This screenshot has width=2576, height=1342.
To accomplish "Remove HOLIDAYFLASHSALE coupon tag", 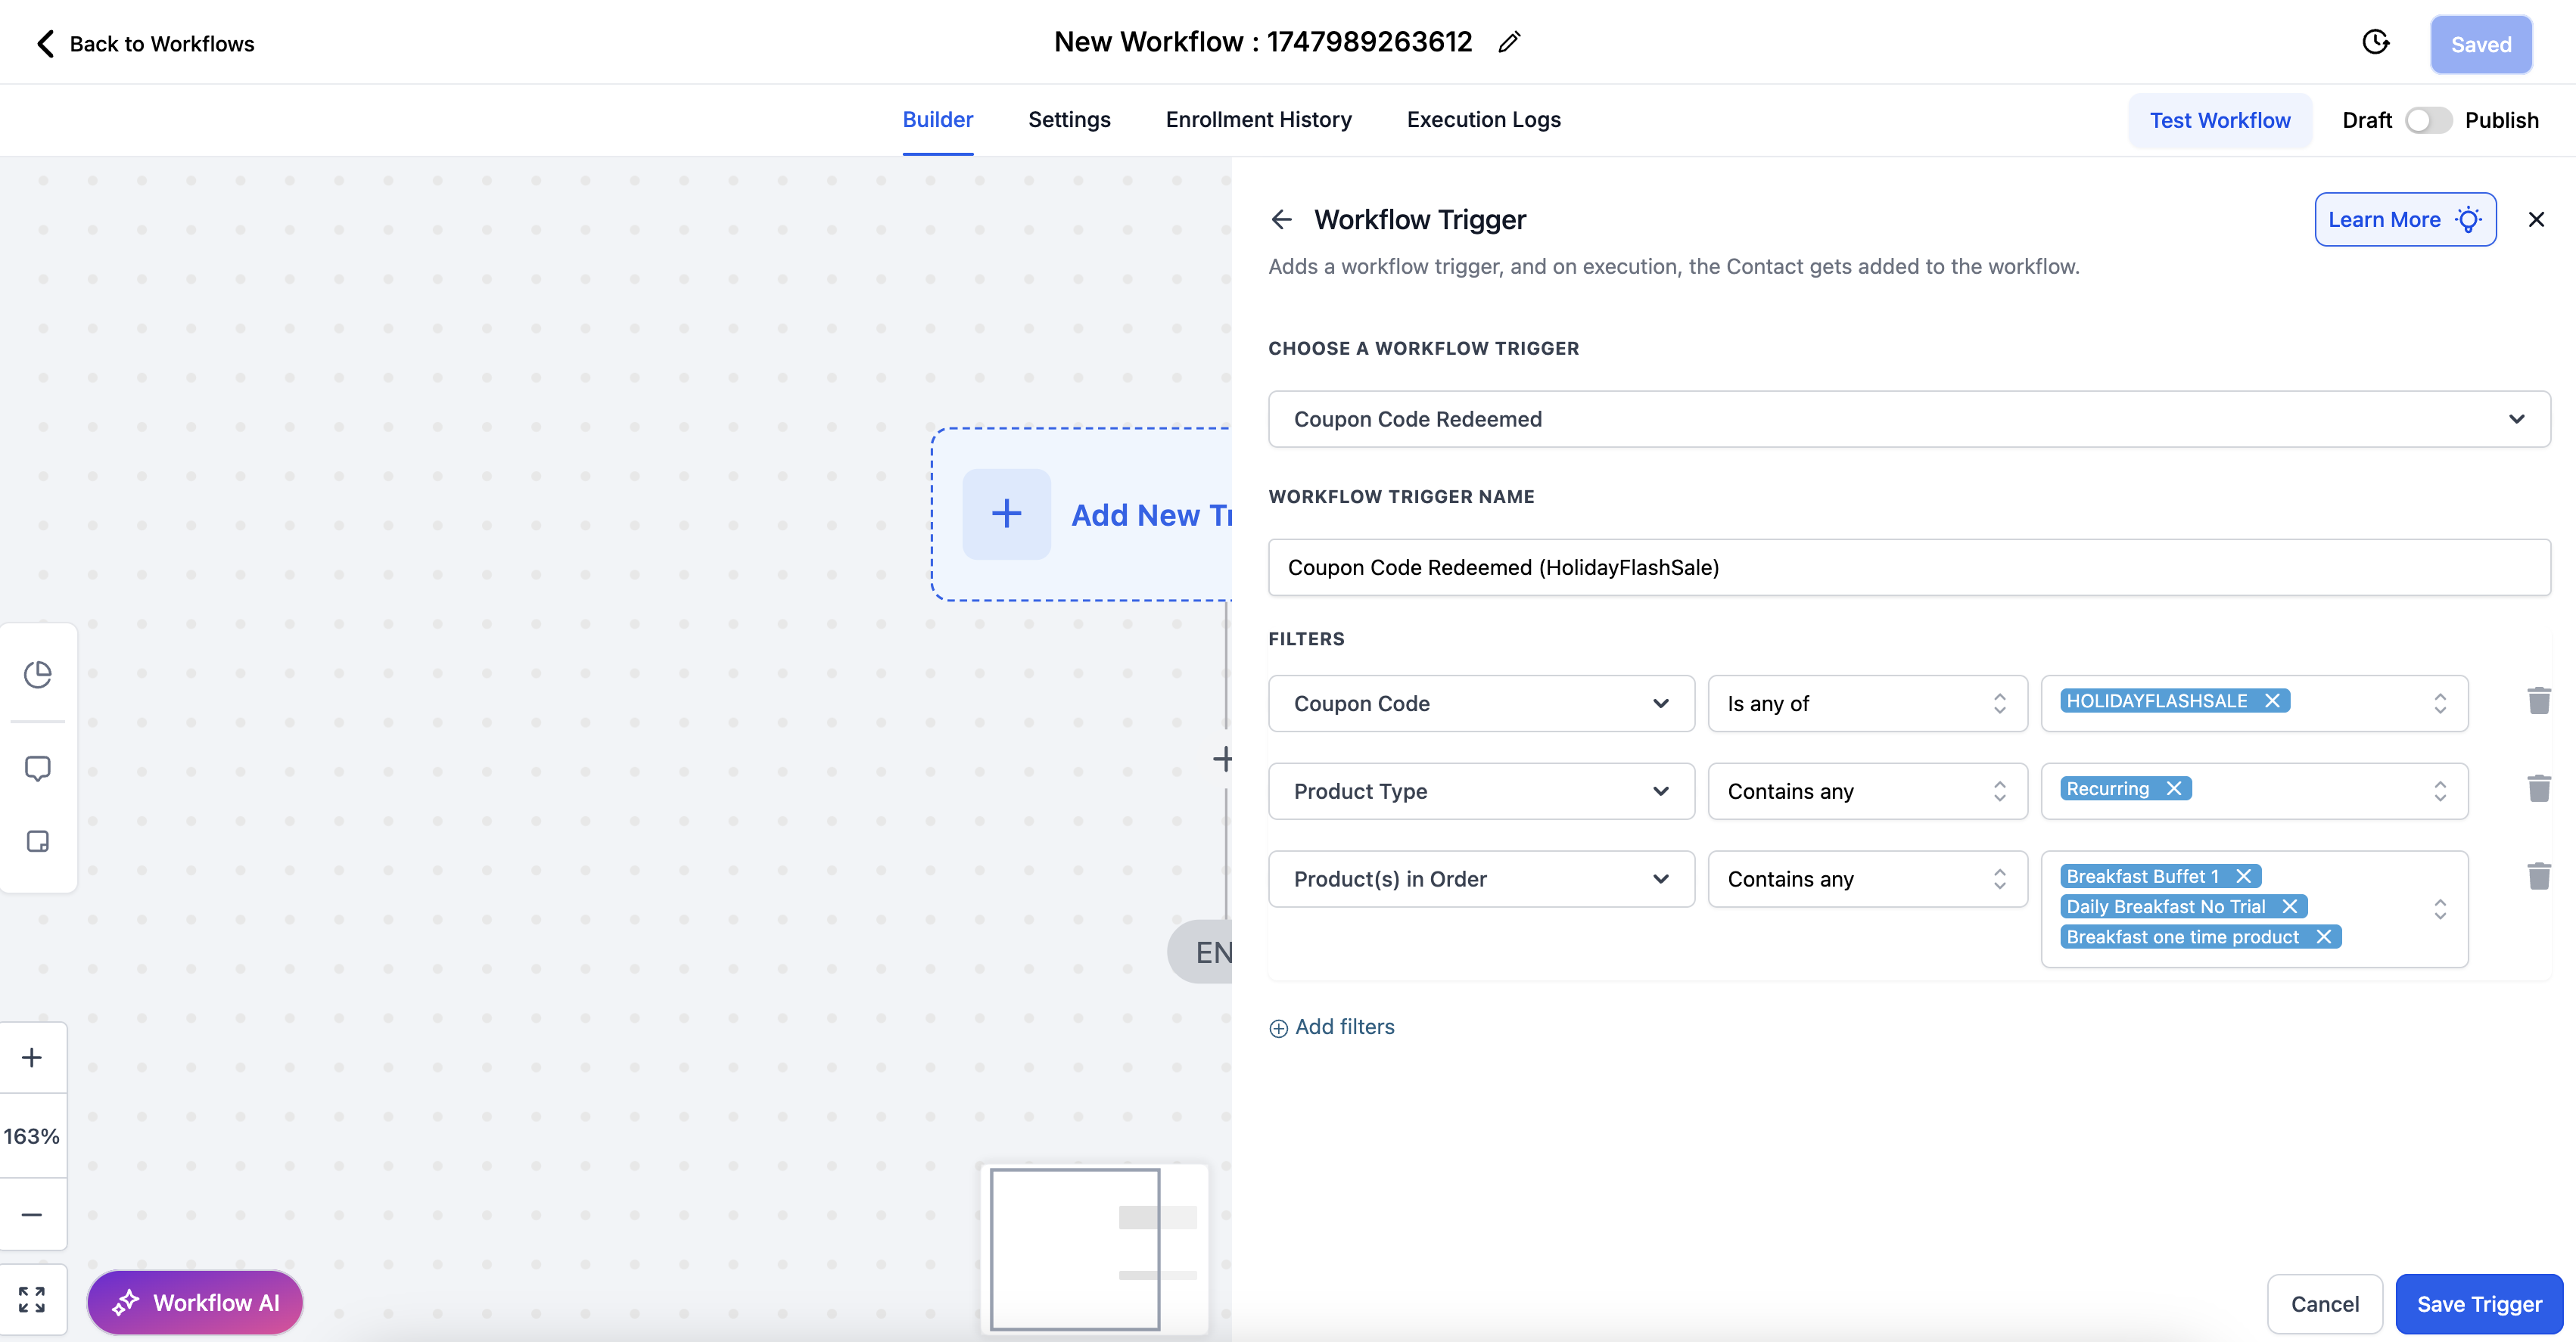I will point(2272,701).
